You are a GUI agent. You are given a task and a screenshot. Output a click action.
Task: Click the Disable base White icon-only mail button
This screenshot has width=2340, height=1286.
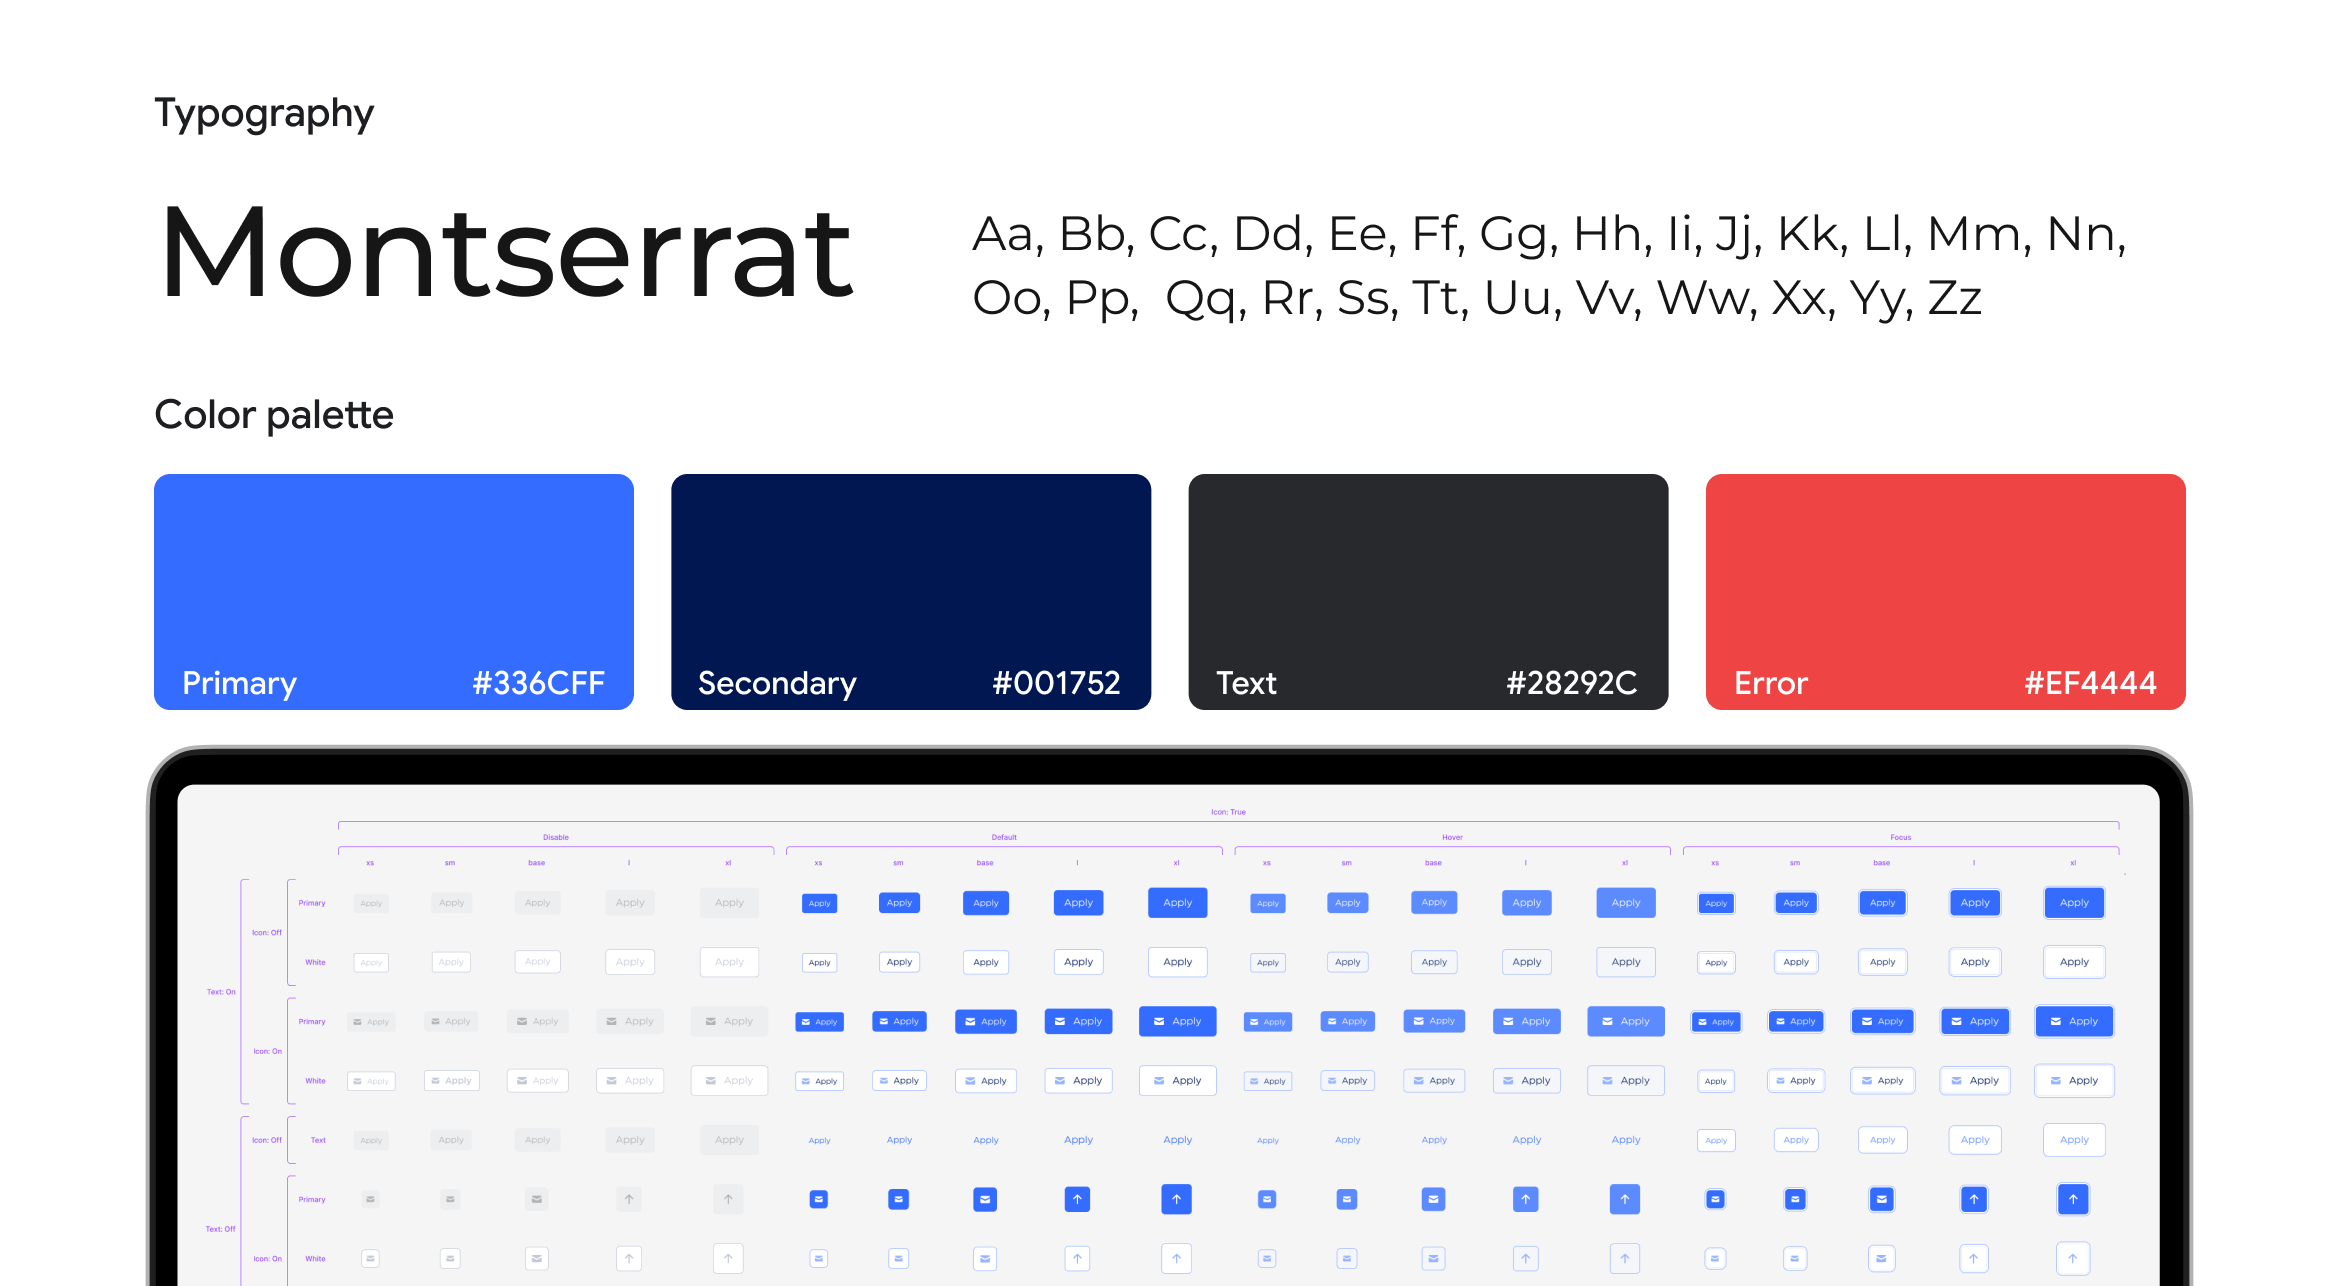pyautogui.click(x=537, y=1259)
